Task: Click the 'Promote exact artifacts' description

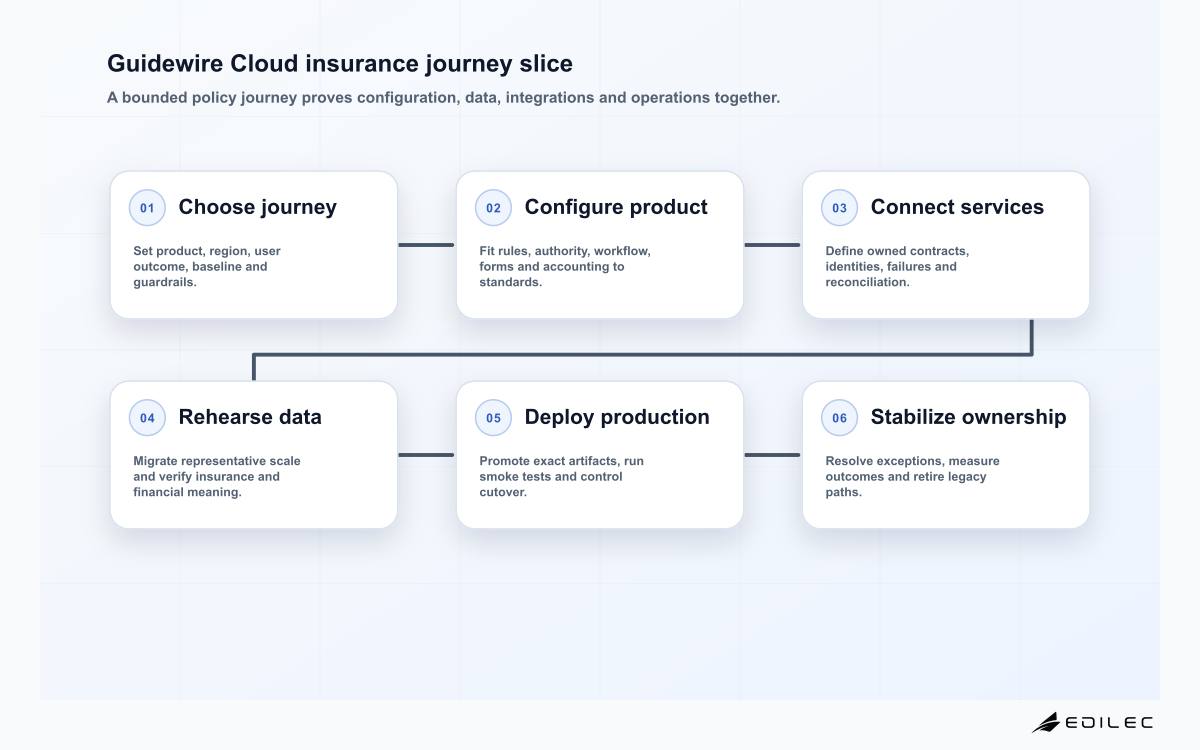Action: [562, 477]
